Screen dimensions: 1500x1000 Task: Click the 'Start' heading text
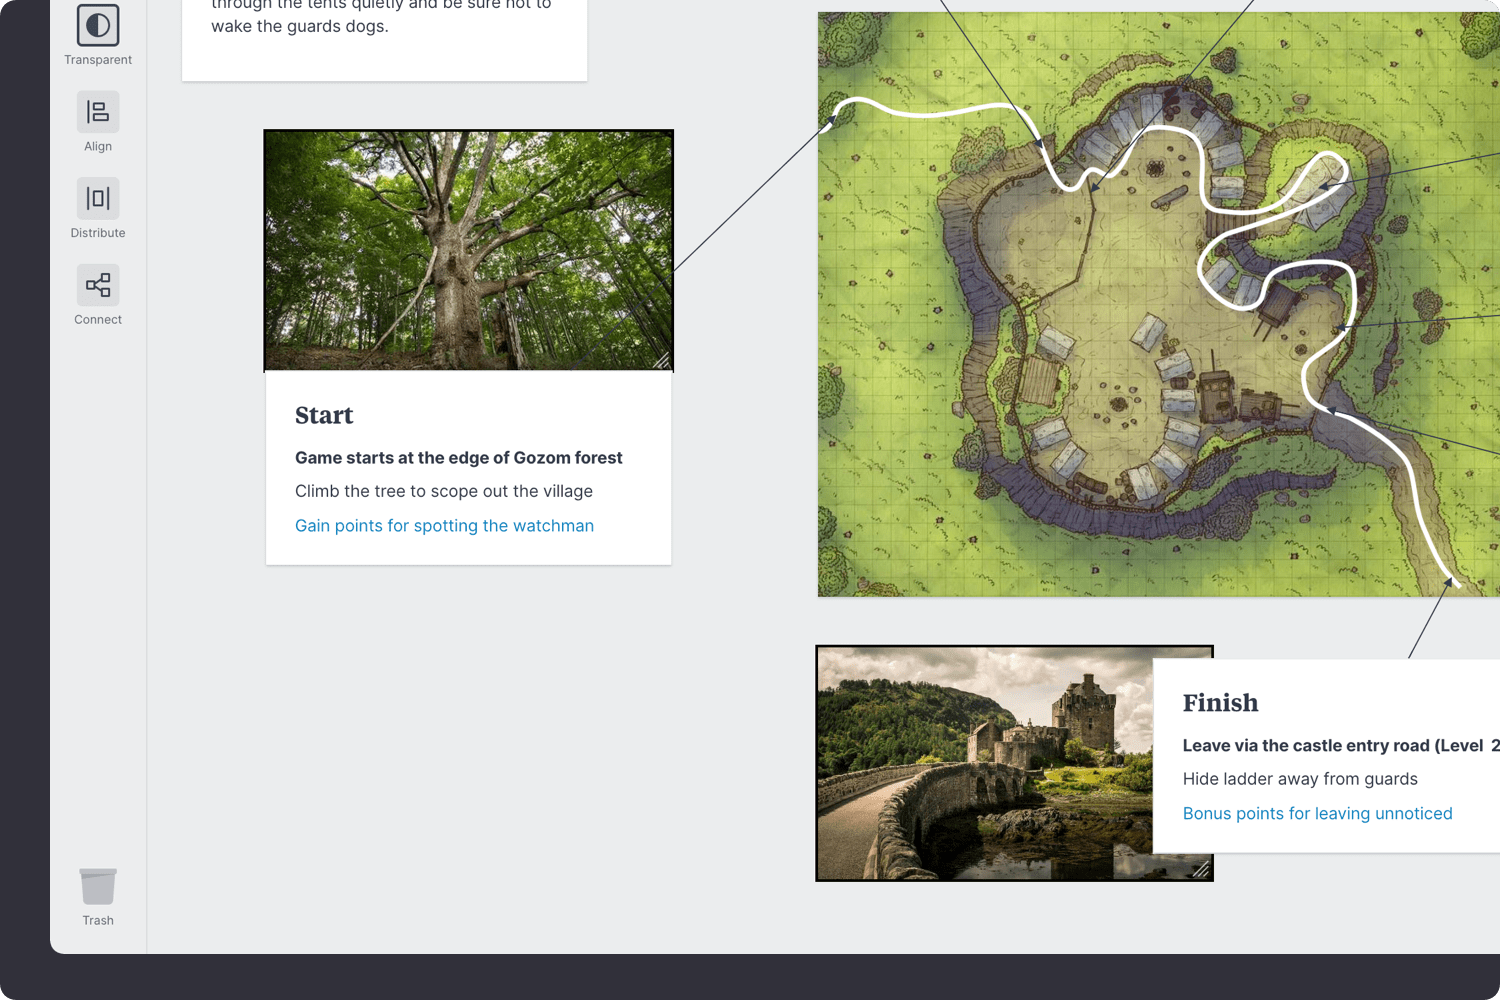pos(324,415)
